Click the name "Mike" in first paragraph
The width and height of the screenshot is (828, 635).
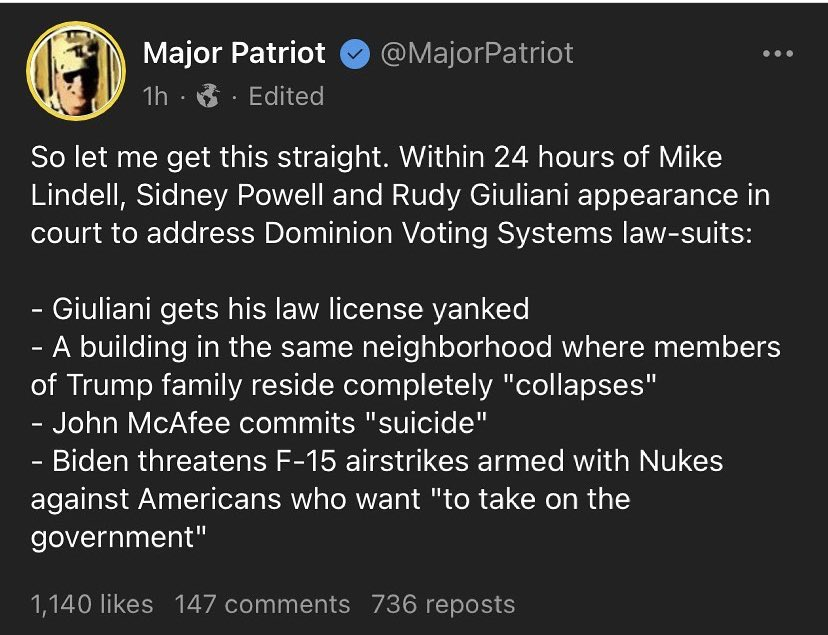690,158
